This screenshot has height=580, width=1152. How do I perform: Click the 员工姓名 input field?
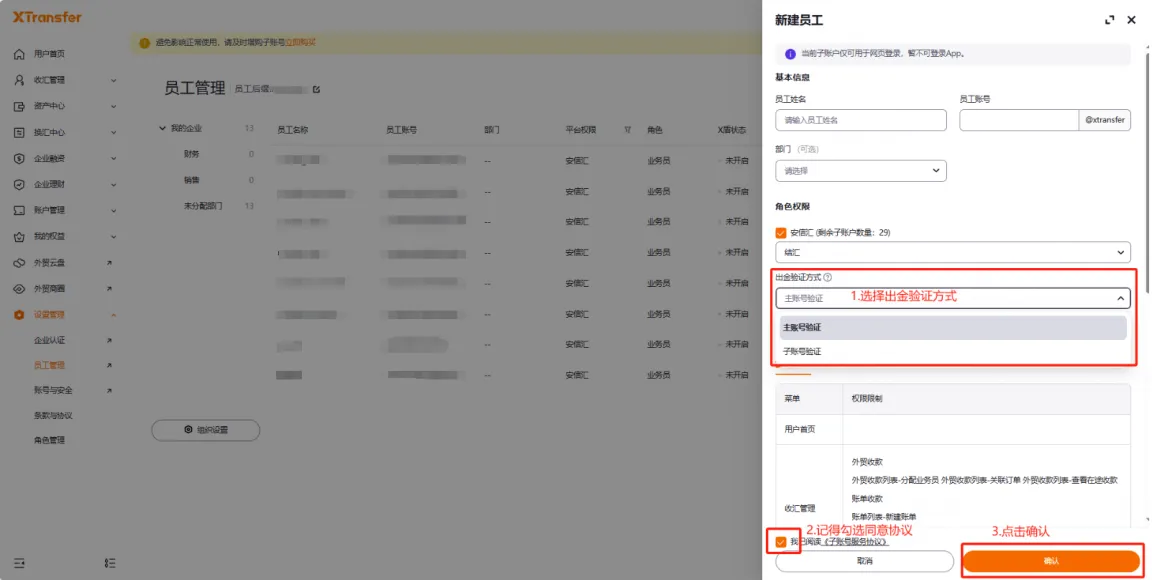[860, 120]
